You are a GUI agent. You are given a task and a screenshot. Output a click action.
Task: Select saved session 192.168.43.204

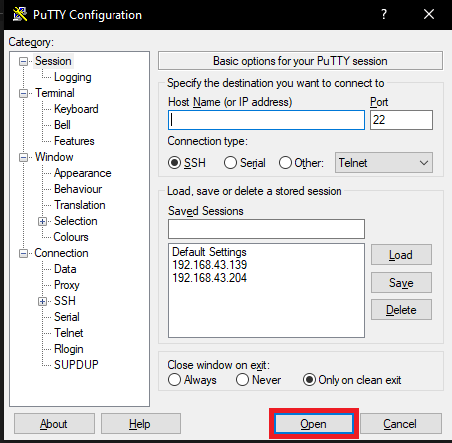pos(209,278)
